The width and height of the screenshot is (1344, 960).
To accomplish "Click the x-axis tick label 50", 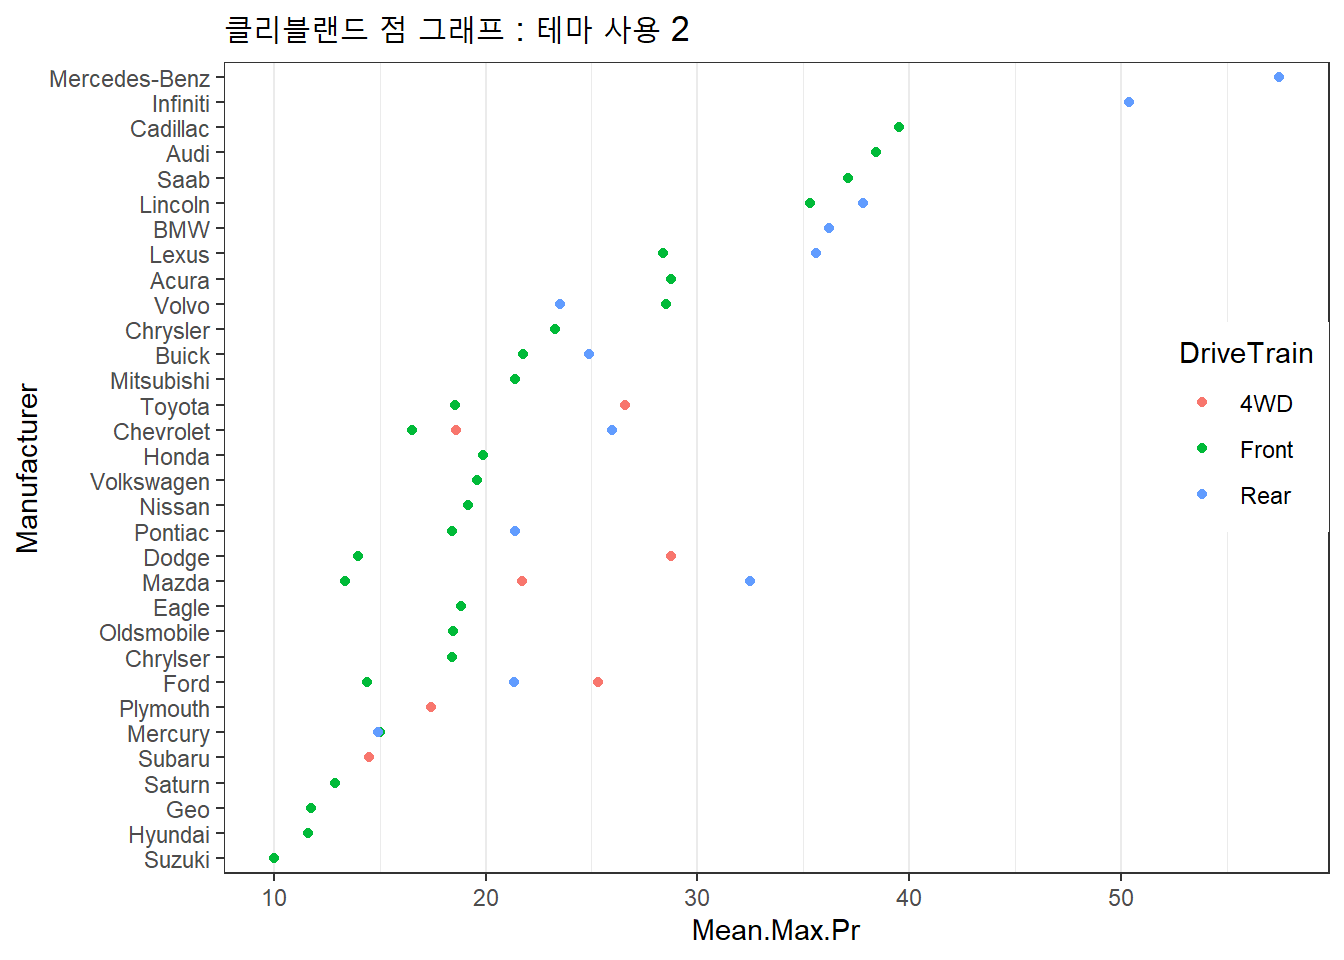I will pyautogui.click(x=1121, y=897).
